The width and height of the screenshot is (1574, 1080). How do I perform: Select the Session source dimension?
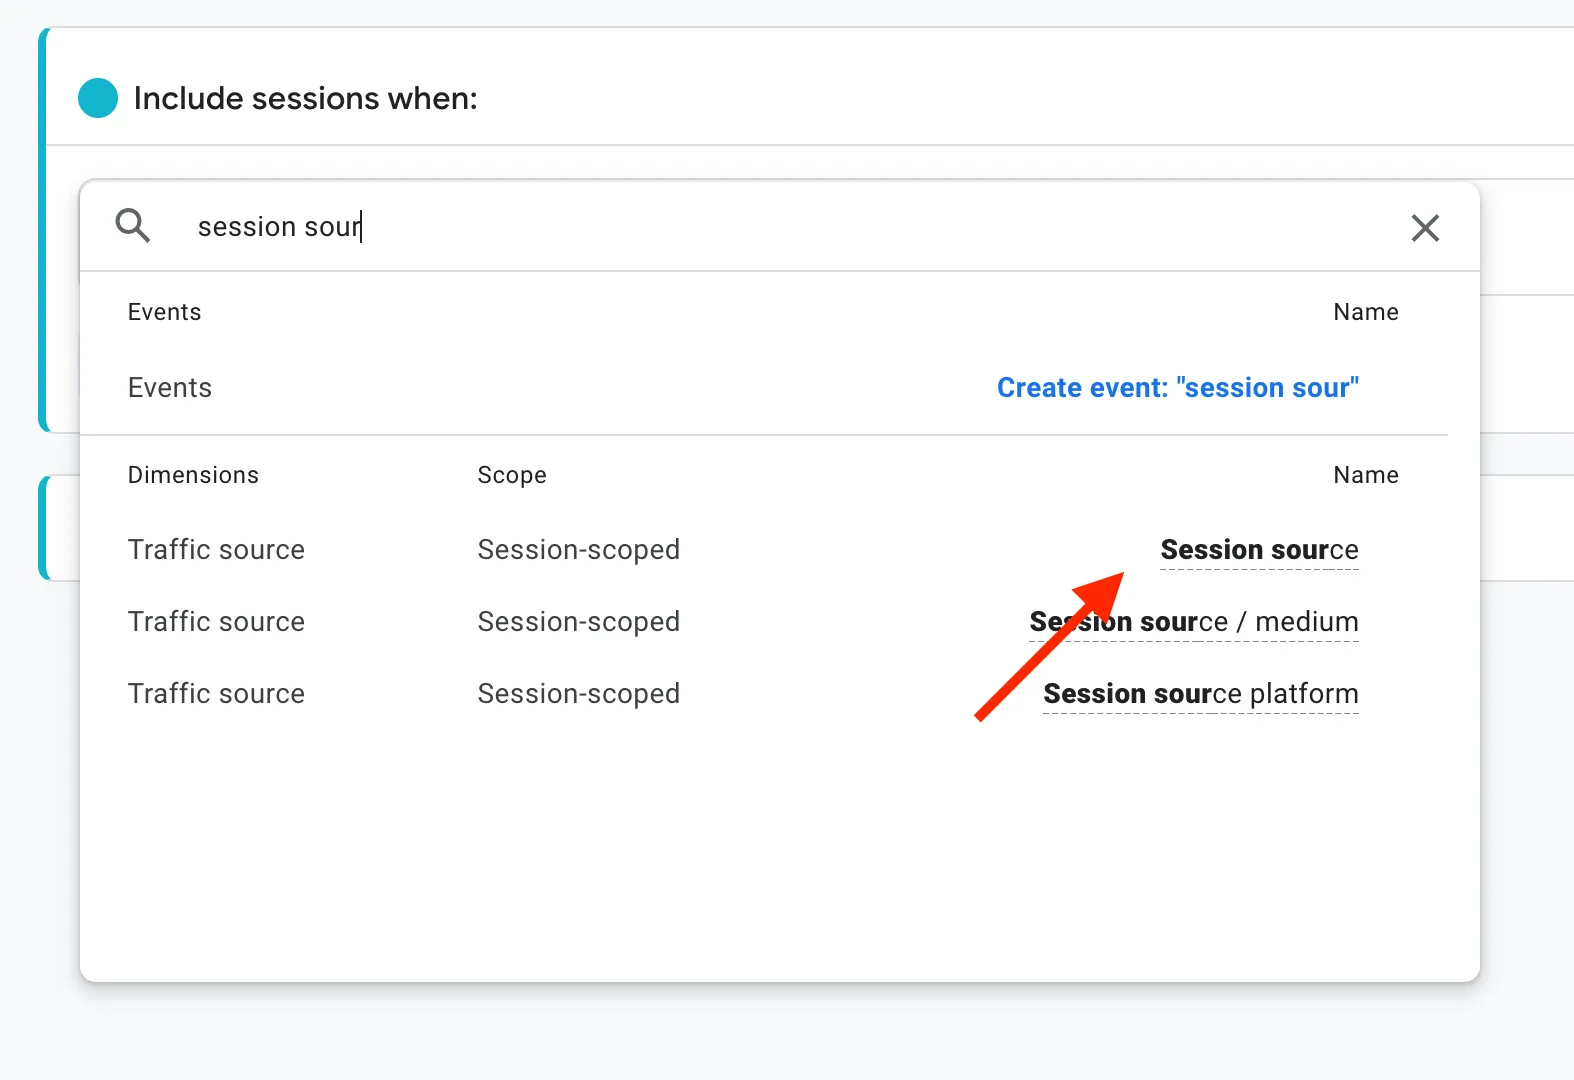[x=1259, y=550]
